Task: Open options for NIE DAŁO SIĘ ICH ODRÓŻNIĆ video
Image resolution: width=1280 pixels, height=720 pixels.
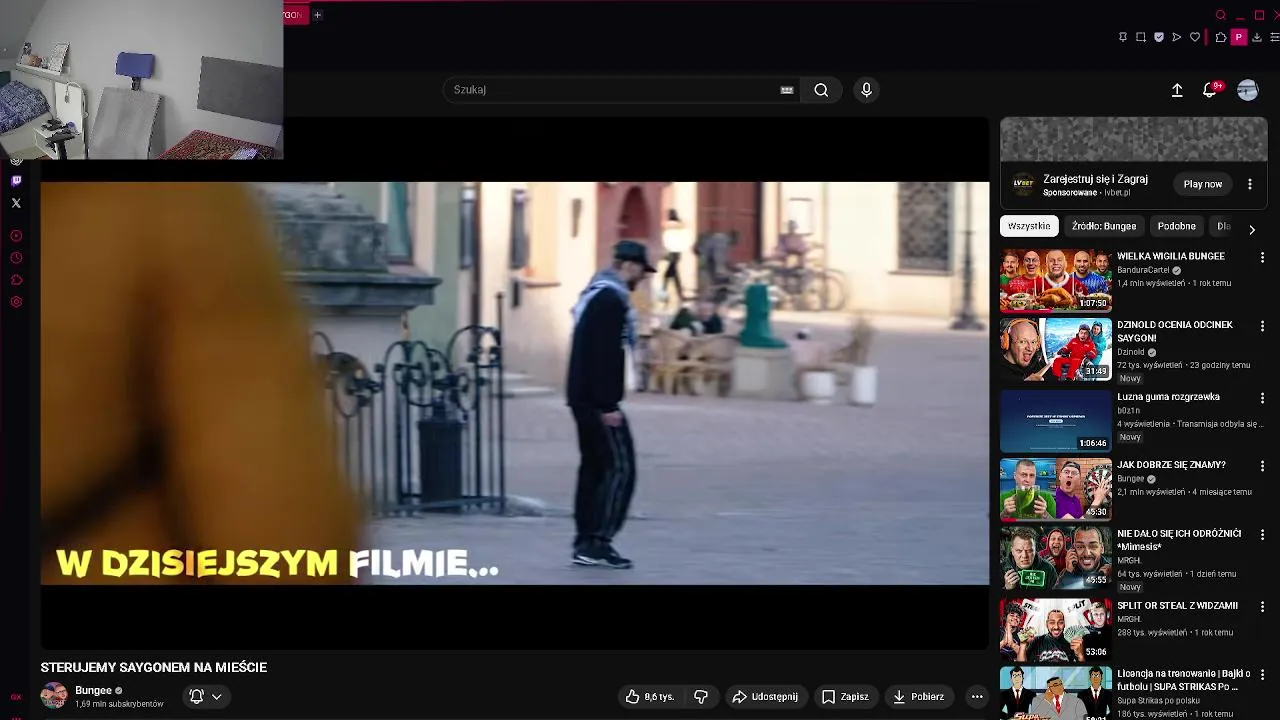Action: pyautogui.click(x=1262, y=535)
